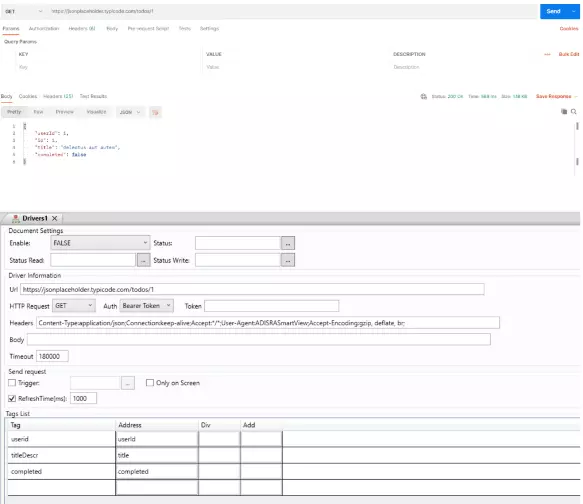
Task: Open the Enable dropdown showing FALSE
Action: pyautogui.click(x=100, y=243)
